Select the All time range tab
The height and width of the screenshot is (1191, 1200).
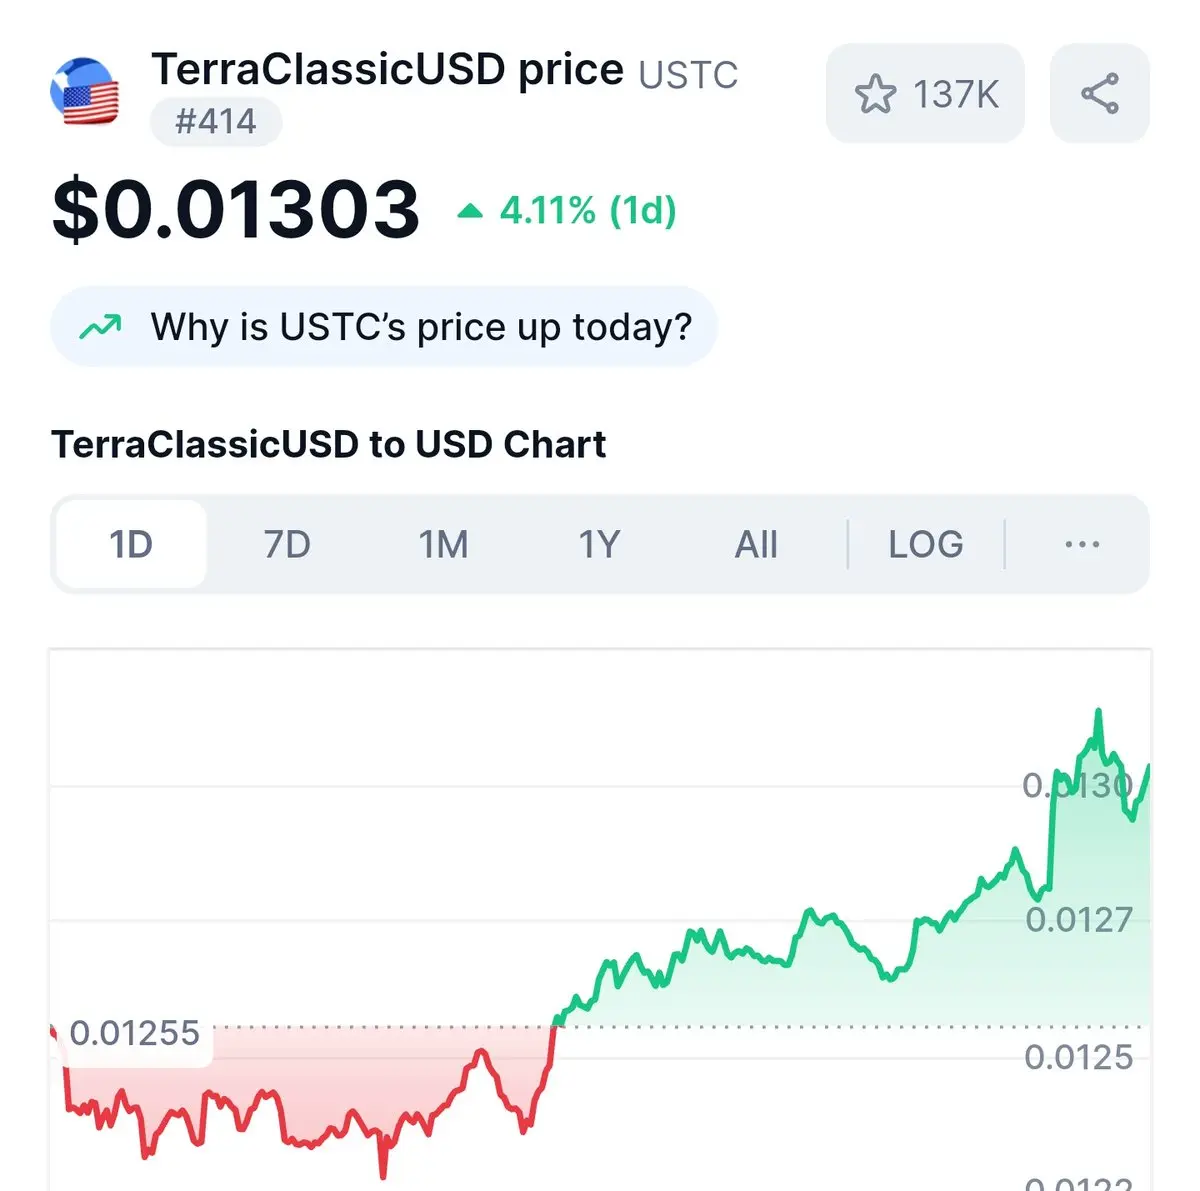(756, 545)
